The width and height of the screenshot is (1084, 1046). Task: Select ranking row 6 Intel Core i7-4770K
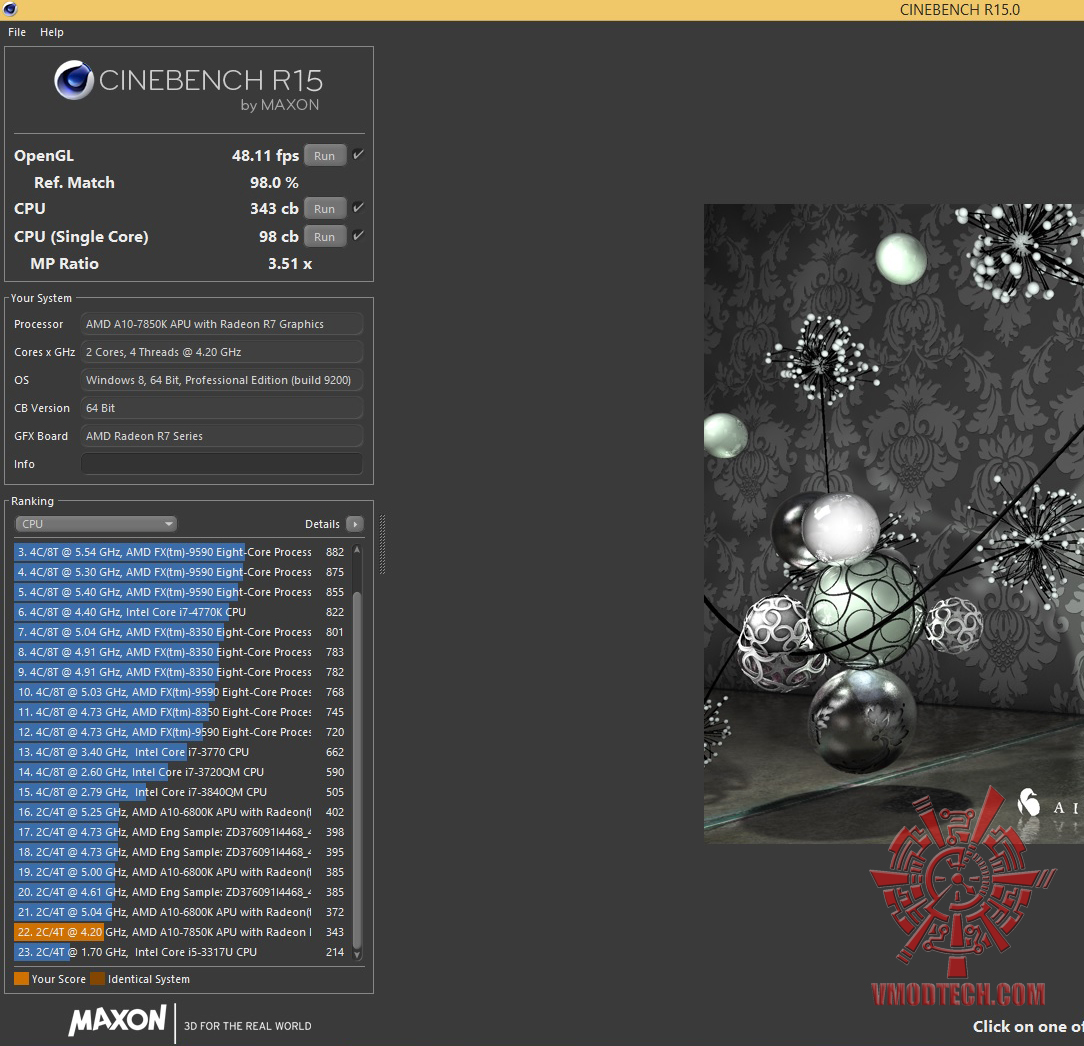pyautogui.click(x=180, y=612)
